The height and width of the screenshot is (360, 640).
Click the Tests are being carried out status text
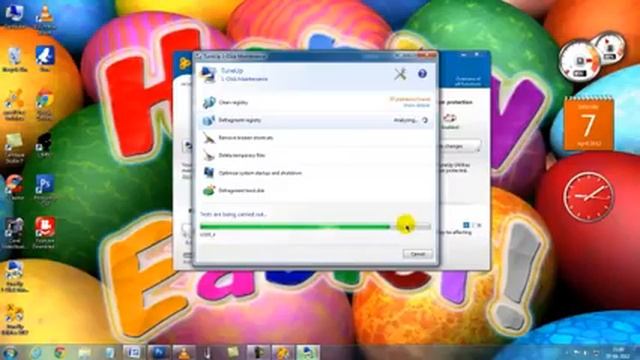coord(233,214)
